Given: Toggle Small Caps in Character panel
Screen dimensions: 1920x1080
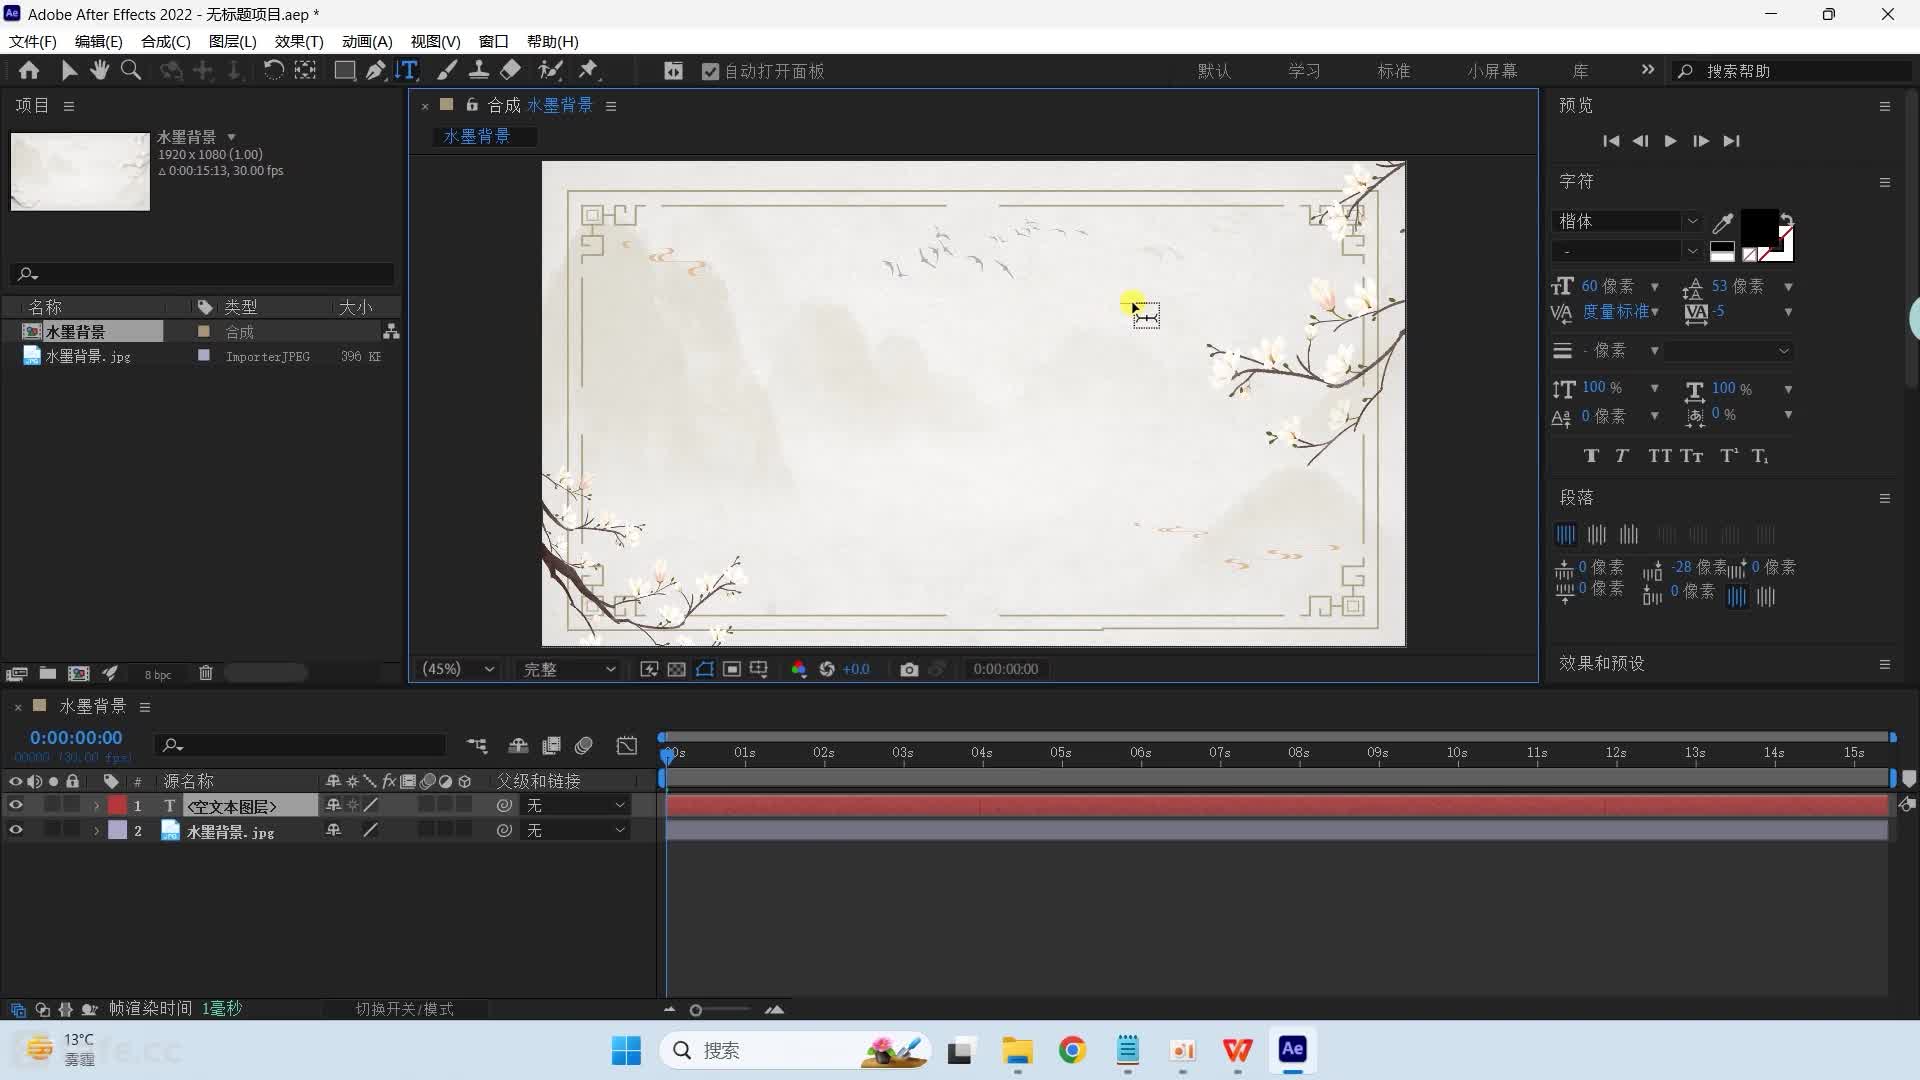Looking at the screenshot, I should click(1692, 456).
